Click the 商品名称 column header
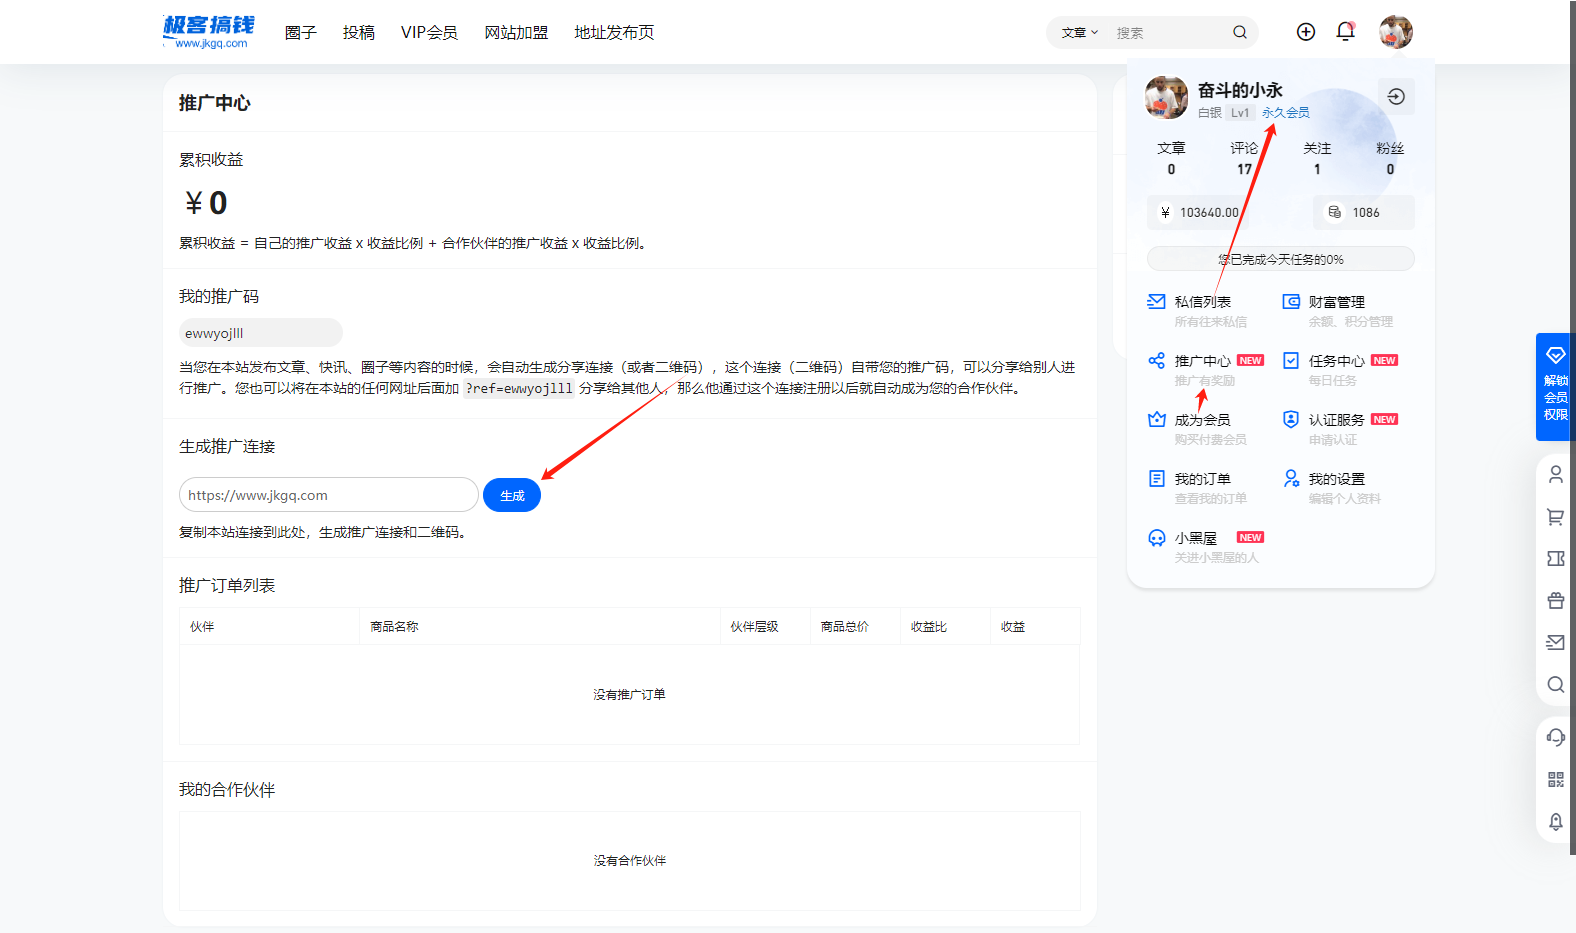 (539, 626)
